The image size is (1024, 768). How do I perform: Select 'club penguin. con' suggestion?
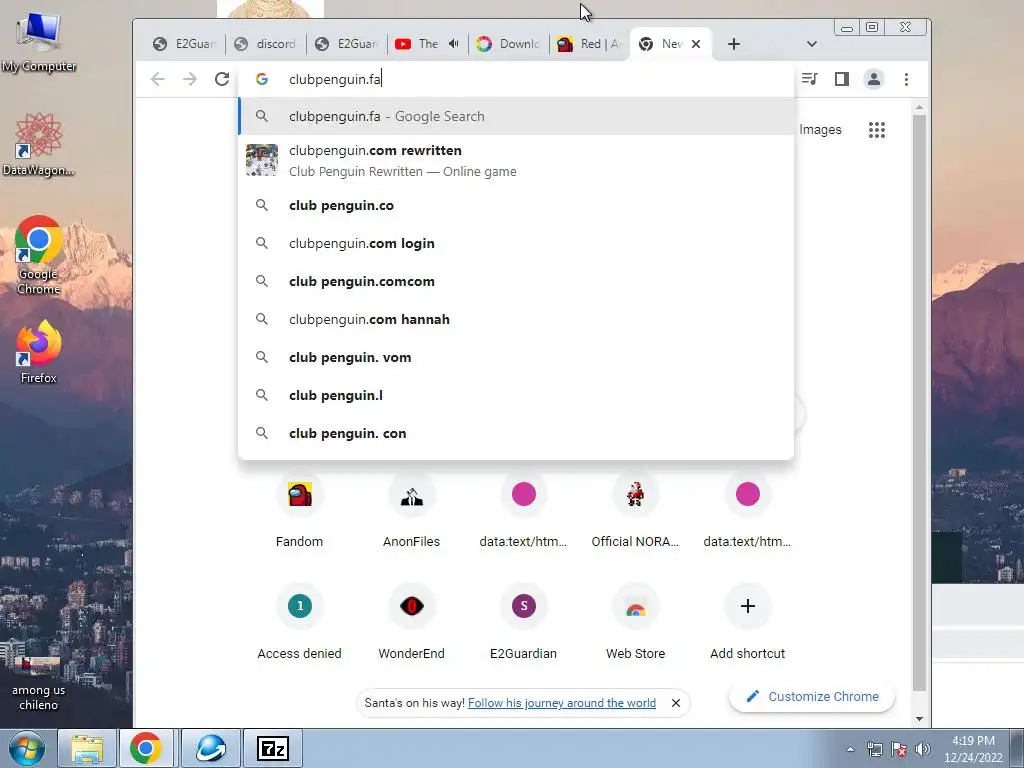coord(516,433)
